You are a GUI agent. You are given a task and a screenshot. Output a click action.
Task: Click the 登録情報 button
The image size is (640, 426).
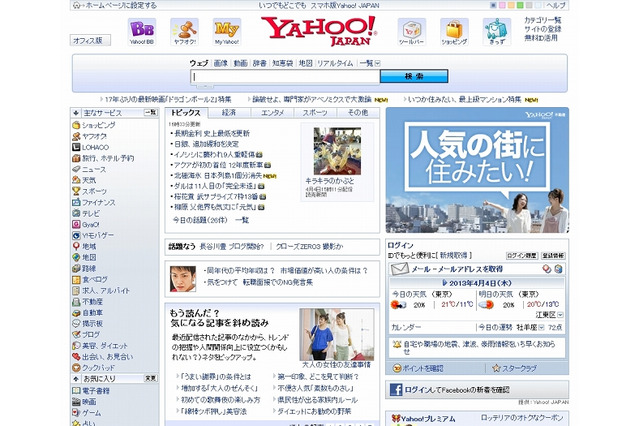(x=553, y=256)
